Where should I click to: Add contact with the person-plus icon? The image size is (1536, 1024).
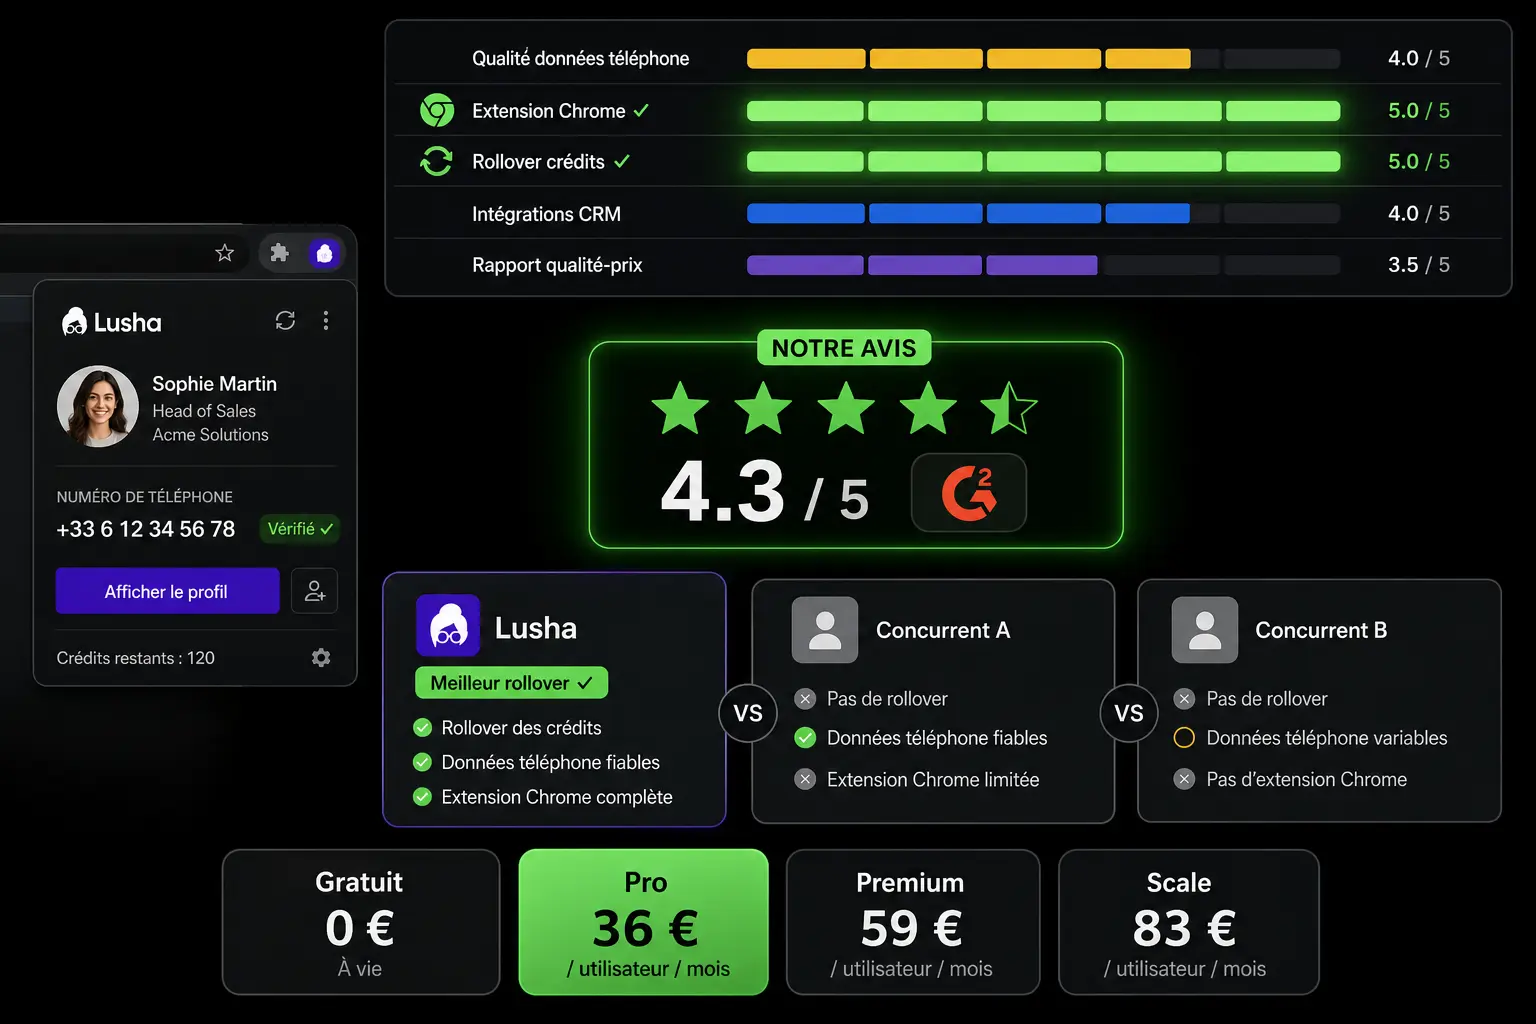pyautogui.click(x=315, y=591)
